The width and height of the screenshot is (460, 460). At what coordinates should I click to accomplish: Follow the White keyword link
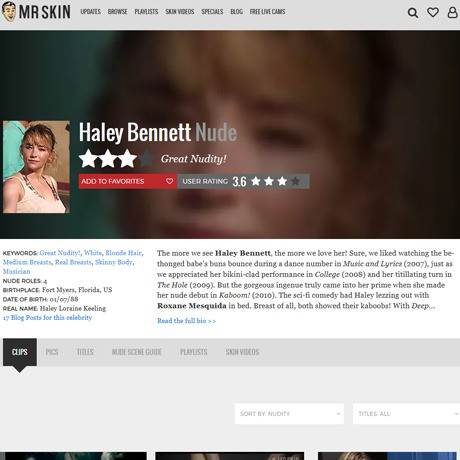point(93,253)
